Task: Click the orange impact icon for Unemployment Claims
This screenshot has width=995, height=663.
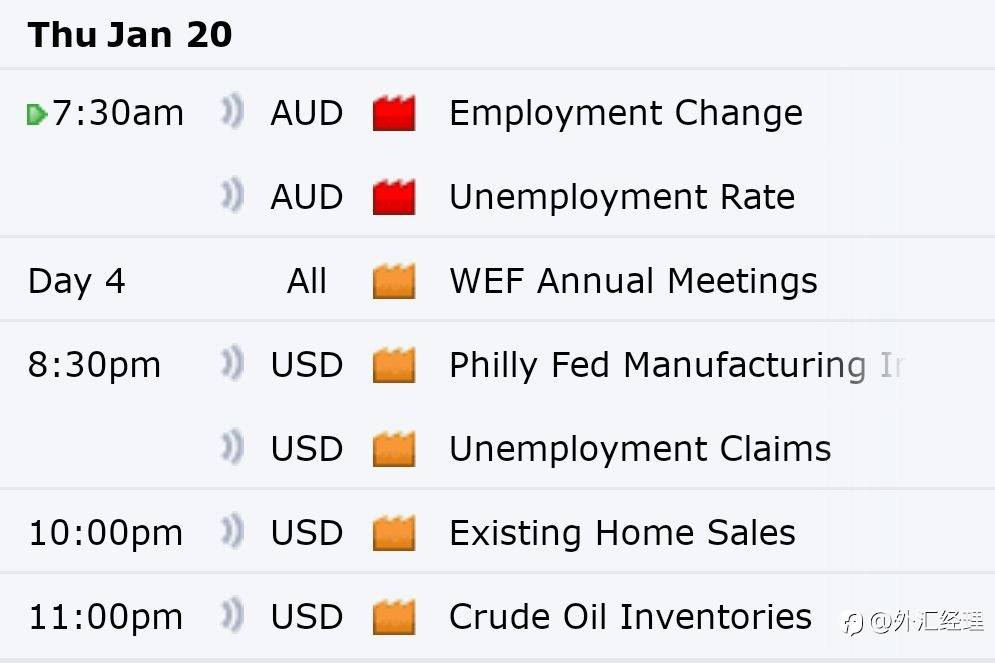Action: (x=394, y=449)
